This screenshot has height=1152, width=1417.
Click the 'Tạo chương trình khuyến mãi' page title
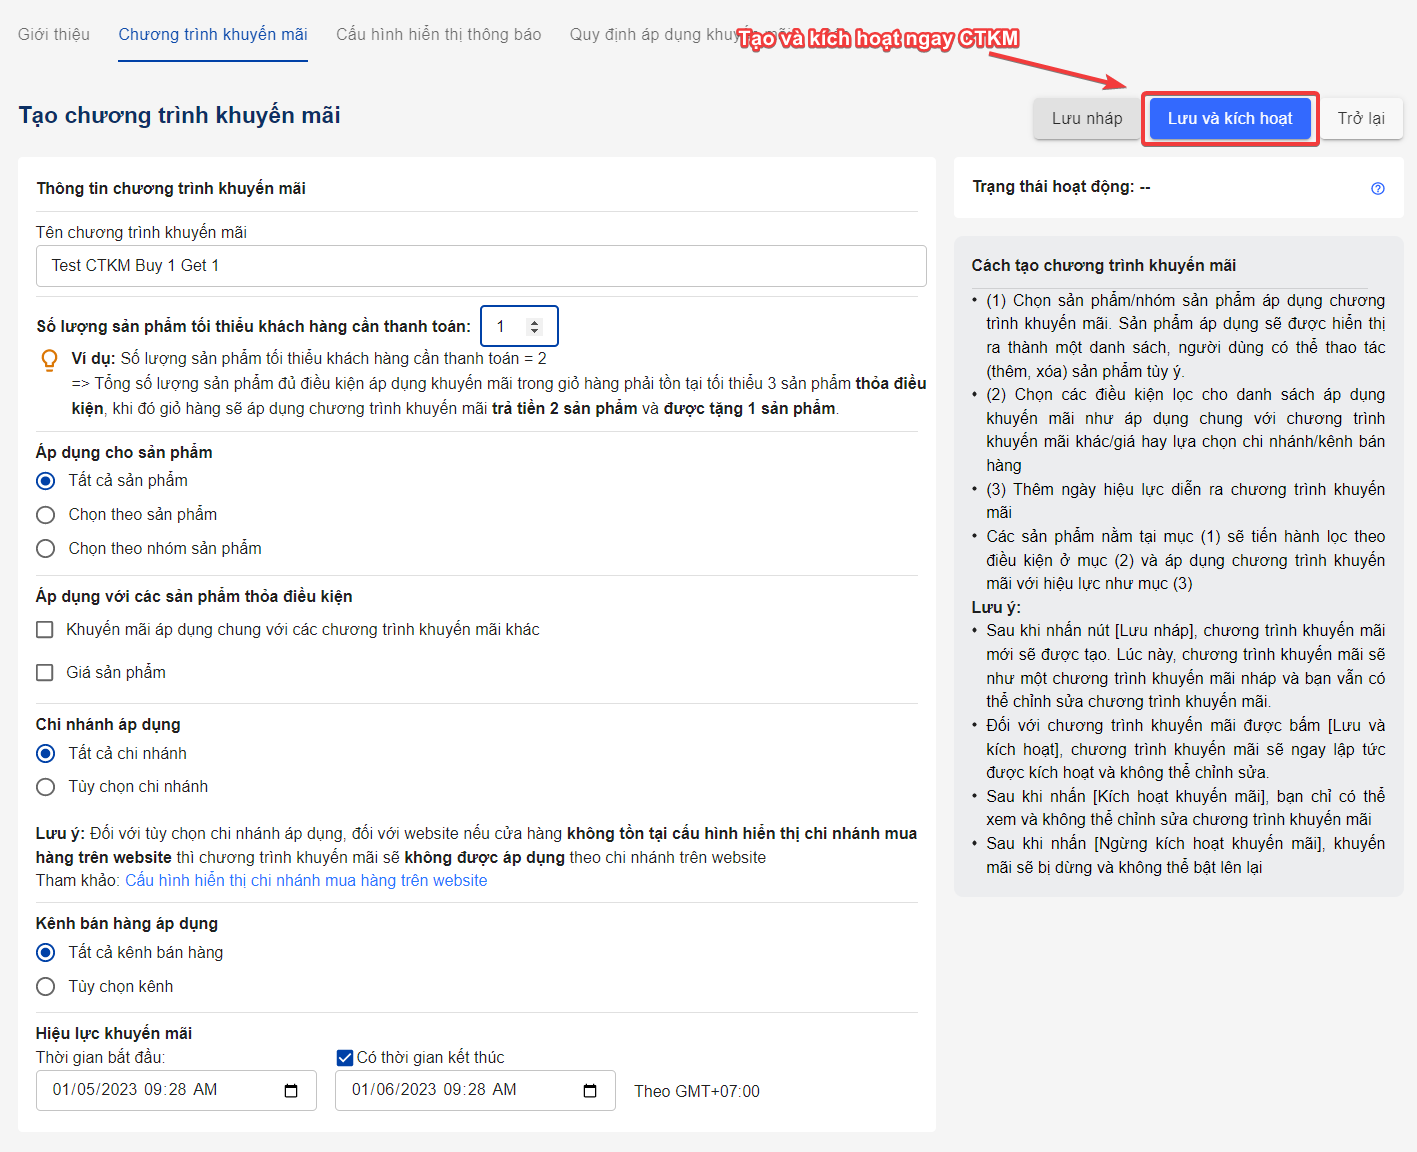(180, 116)
